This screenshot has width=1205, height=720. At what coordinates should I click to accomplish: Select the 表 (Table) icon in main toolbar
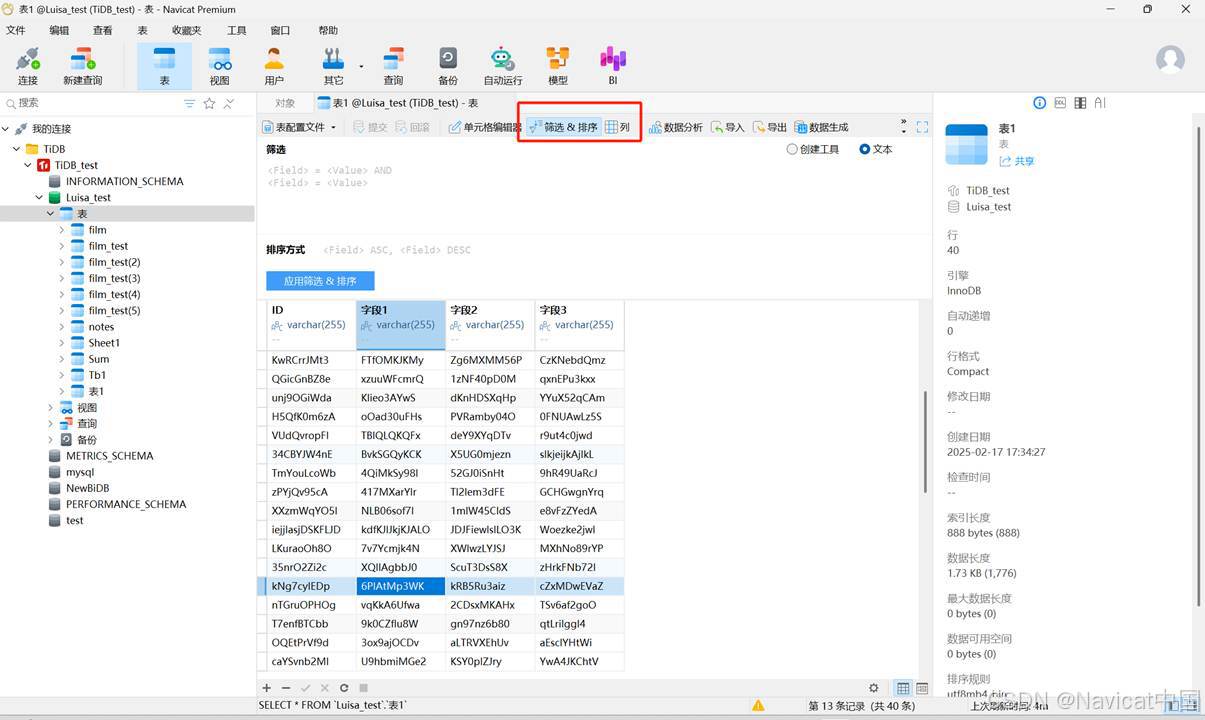pyautogui.click(x=164, y=66)
